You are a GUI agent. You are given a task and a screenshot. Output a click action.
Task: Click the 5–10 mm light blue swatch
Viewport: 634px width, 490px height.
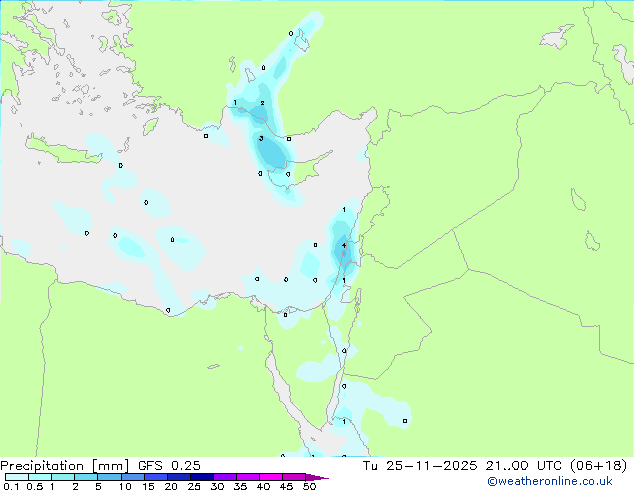click(x=109, y=477)
